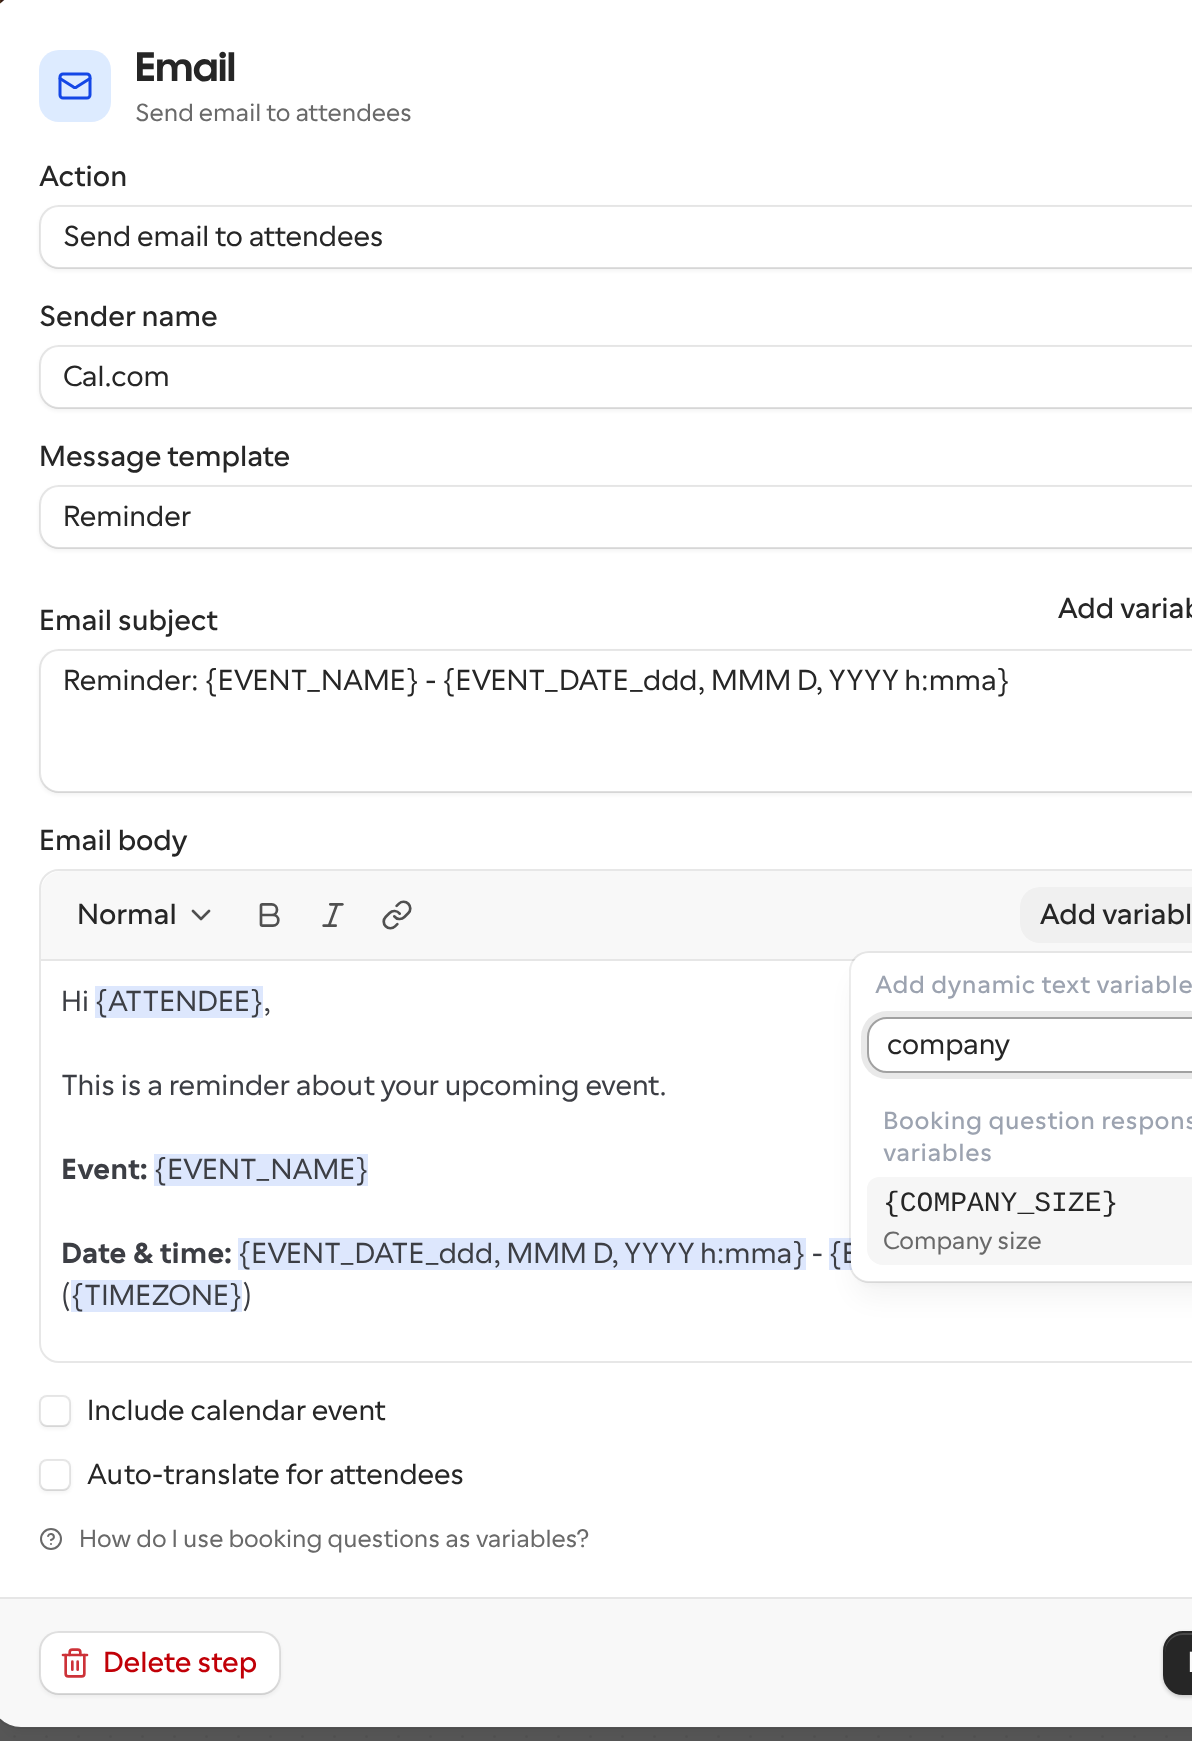This screenshot has width=1192, height=1741.
Task: Click the {TIMEZONE} variable in email body
Action: pyautogui.click(x=157, y=1295)
